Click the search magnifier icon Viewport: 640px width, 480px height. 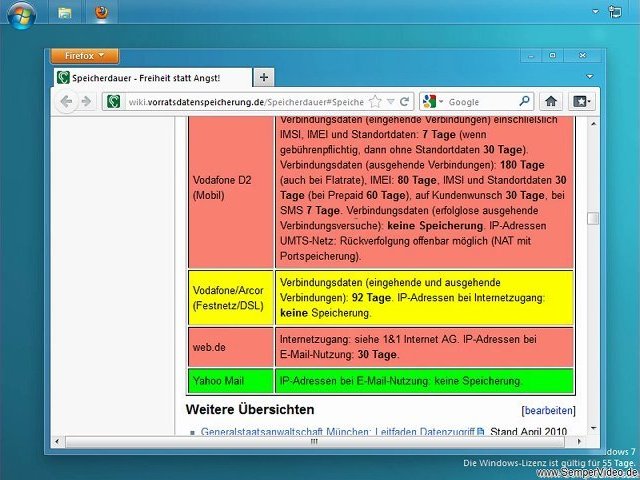[524, 101]
